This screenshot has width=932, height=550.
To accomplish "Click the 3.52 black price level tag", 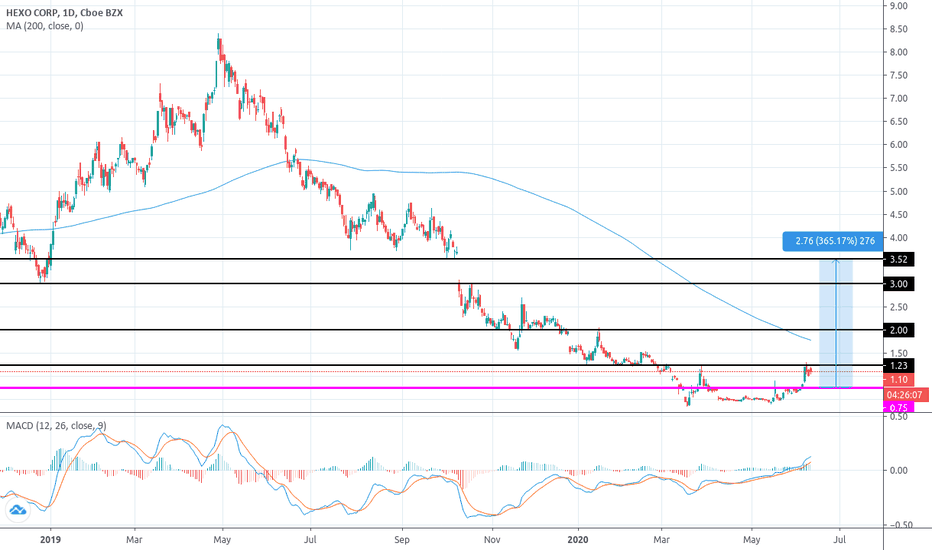I will [899, 259].
